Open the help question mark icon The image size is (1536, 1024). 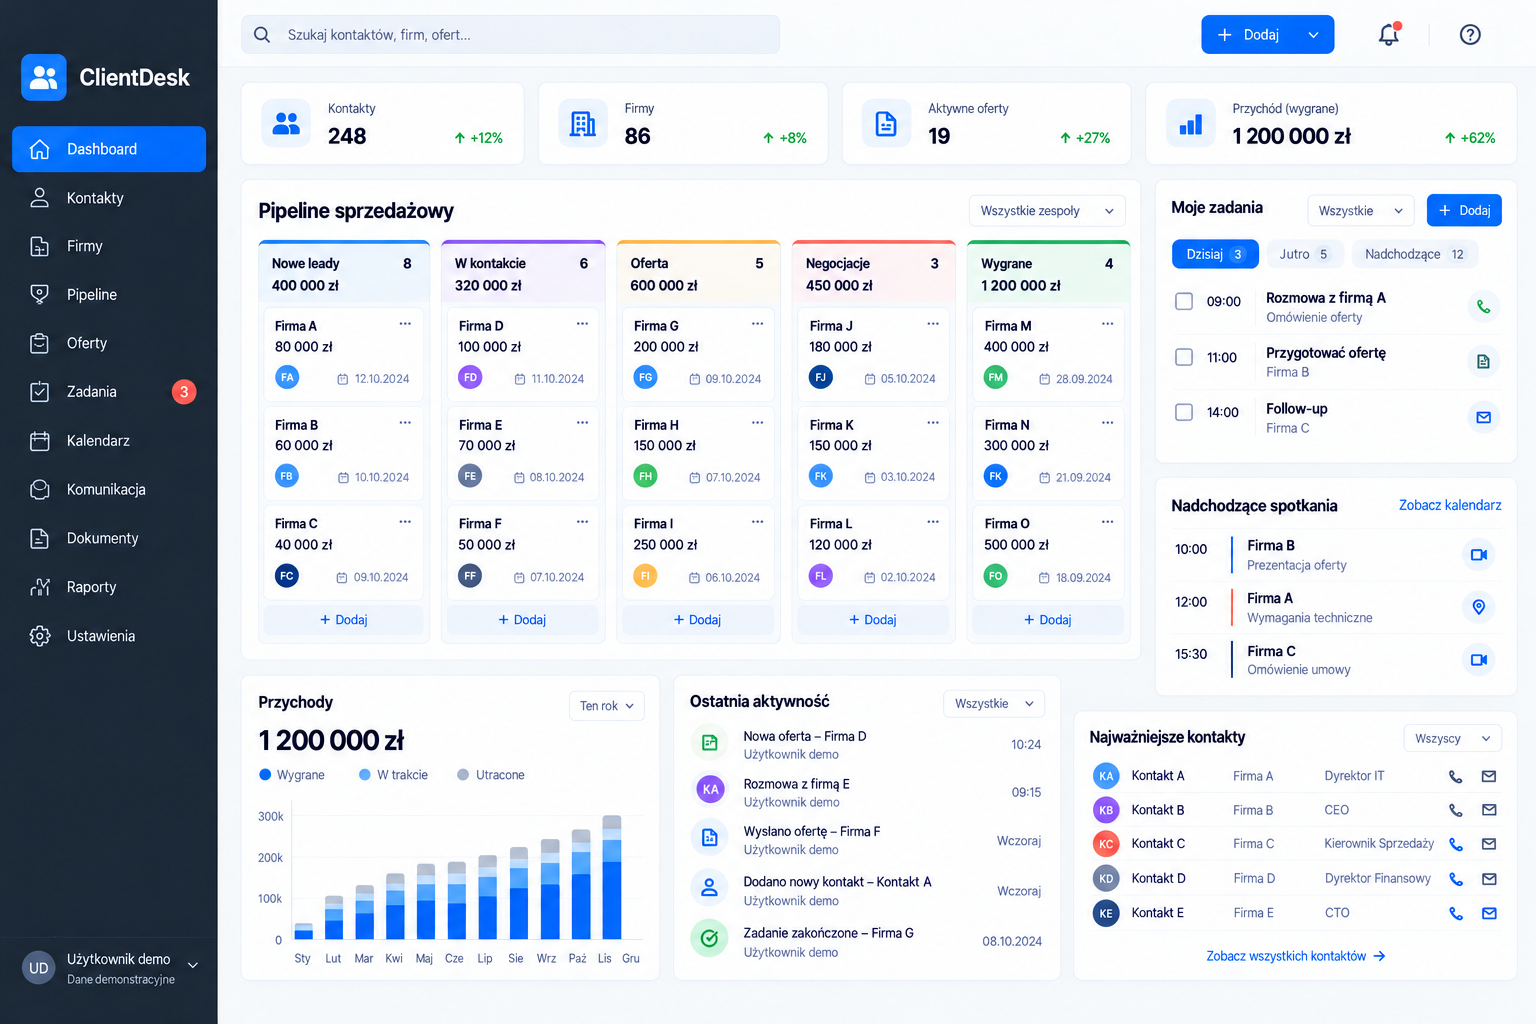point(1470,35)
